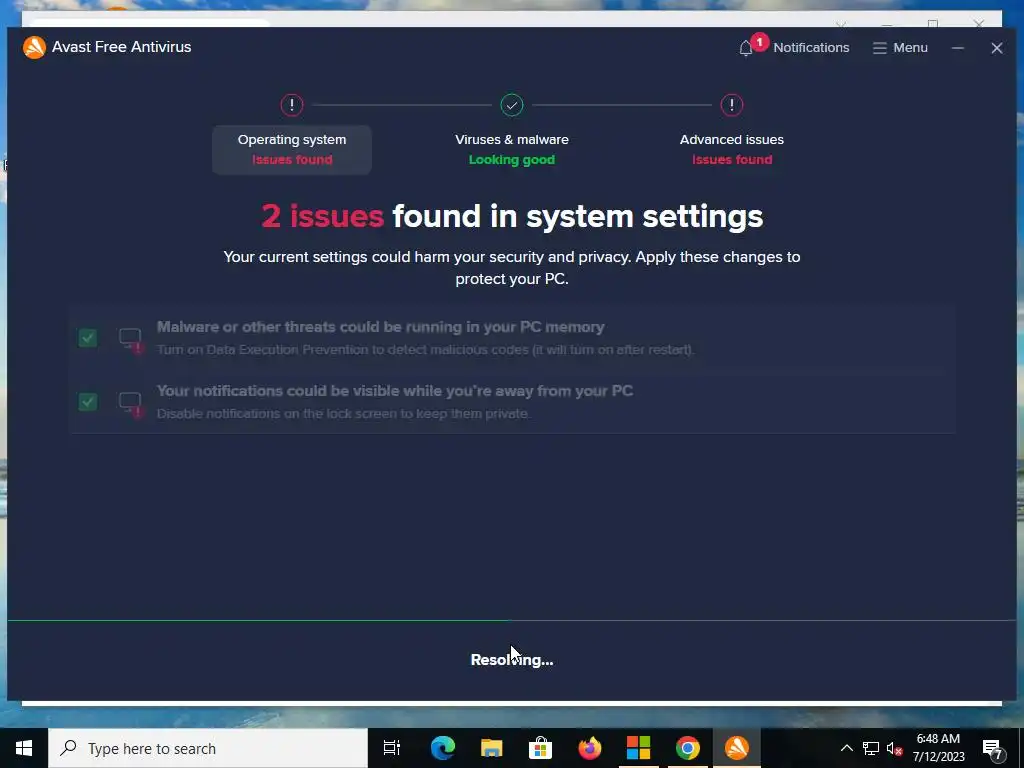
Task: Select the Advanced issues alert icon
Action: coord(731,105)
